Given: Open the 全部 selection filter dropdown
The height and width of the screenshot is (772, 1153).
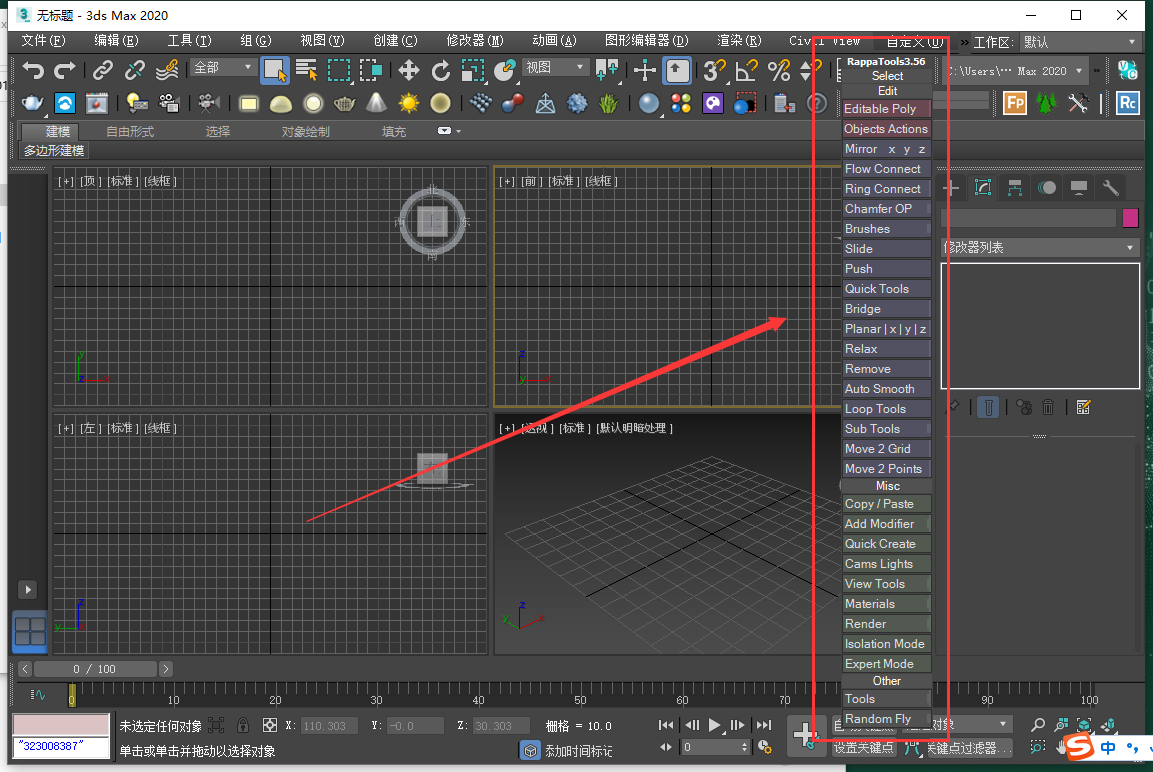Looking at the screenshot, I should click(222, 68).
